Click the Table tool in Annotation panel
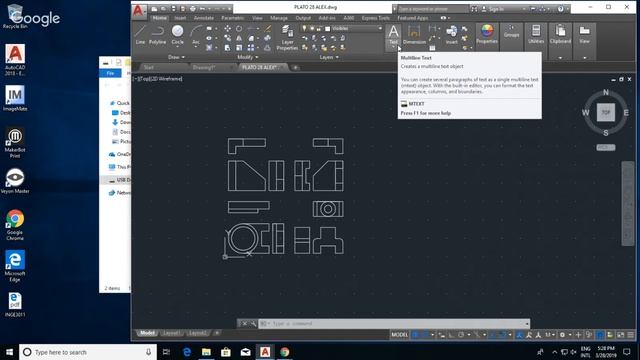This screenshot has width=640, height=360. 432,48
